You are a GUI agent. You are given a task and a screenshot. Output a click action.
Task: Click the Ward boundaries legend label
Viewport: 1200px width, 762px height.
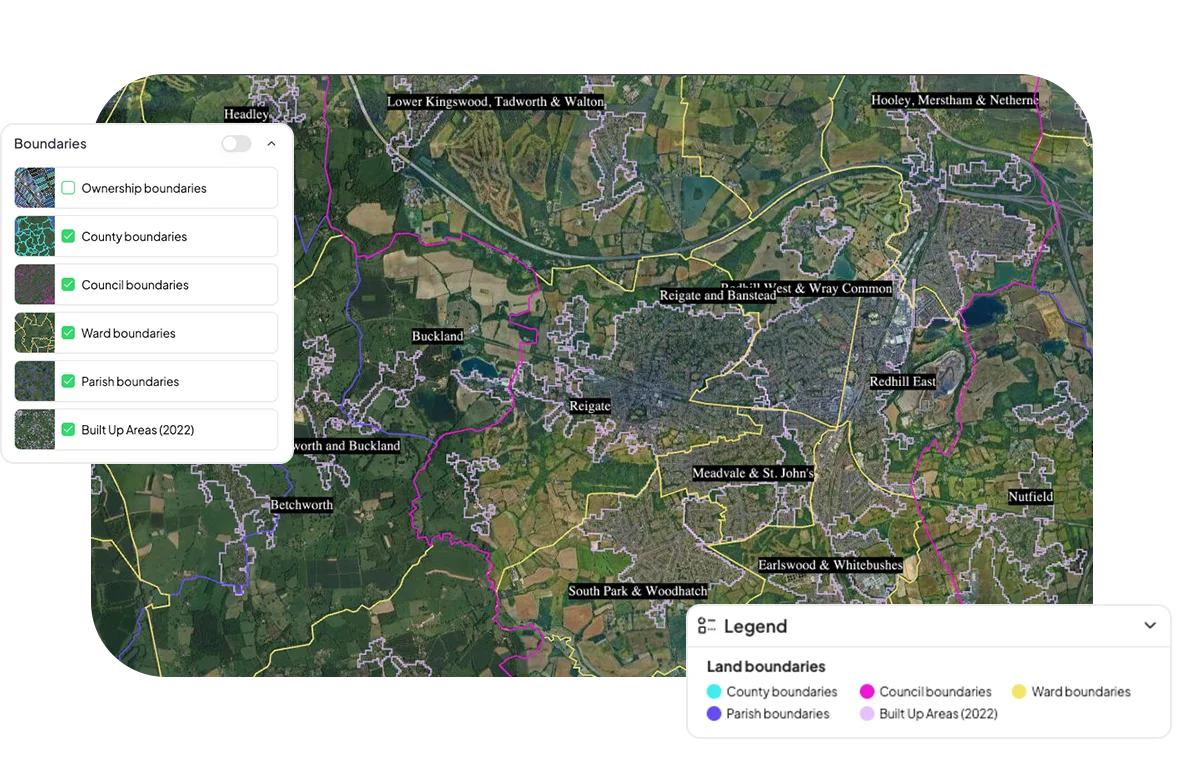click(x=1082, y=691)
